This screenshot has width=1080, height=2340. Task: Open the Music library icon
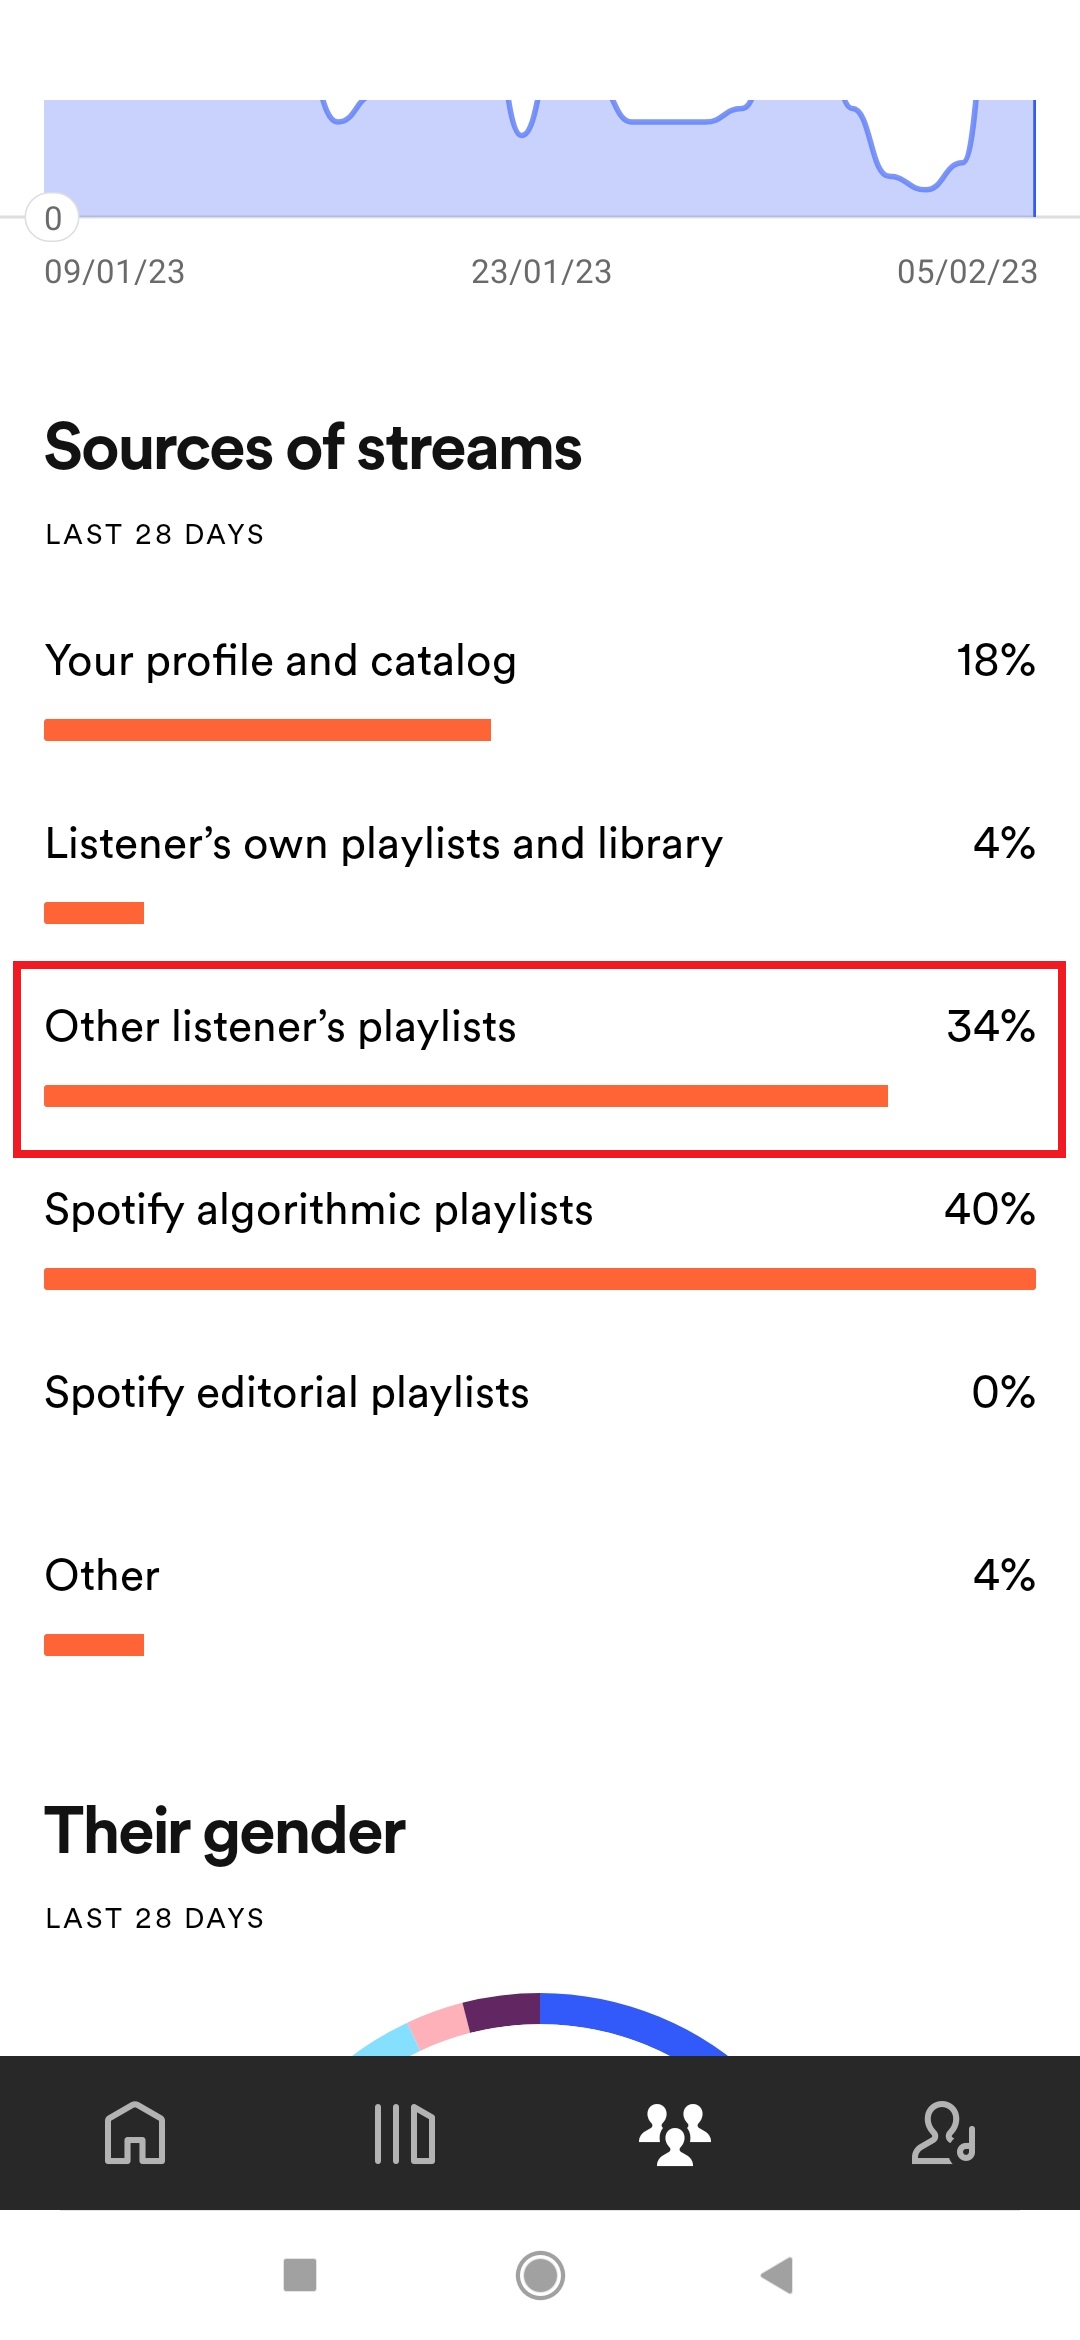tap(405, 2132)
